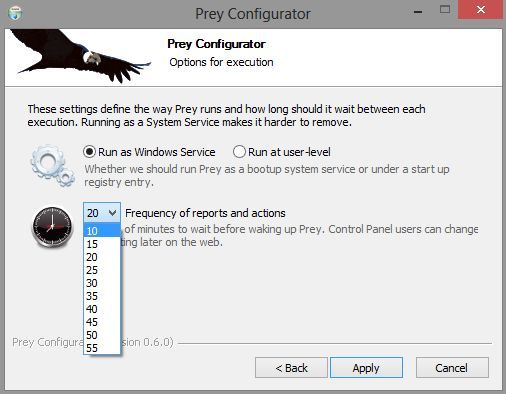Maximize the Prey Configurator window
The width and height of the screenshot is (506, 394).
pos(445,10)
